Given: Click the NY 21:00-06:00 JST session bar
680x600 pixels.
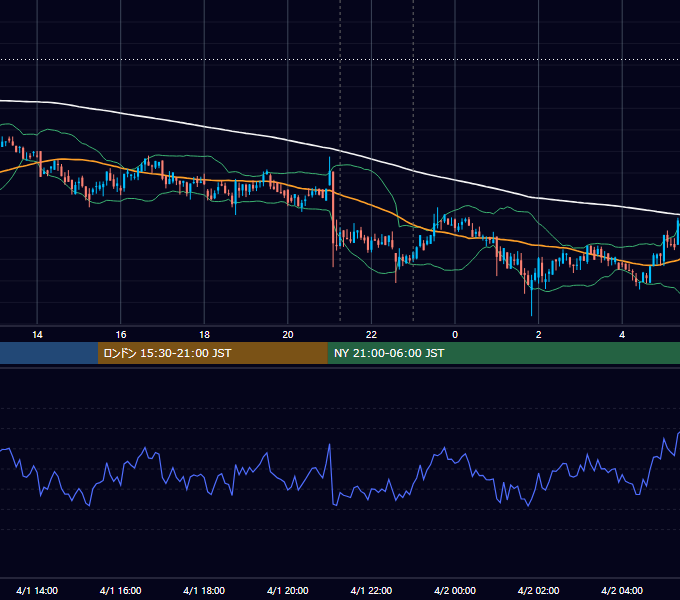Looking at the screenshot, I should (503, 353).
